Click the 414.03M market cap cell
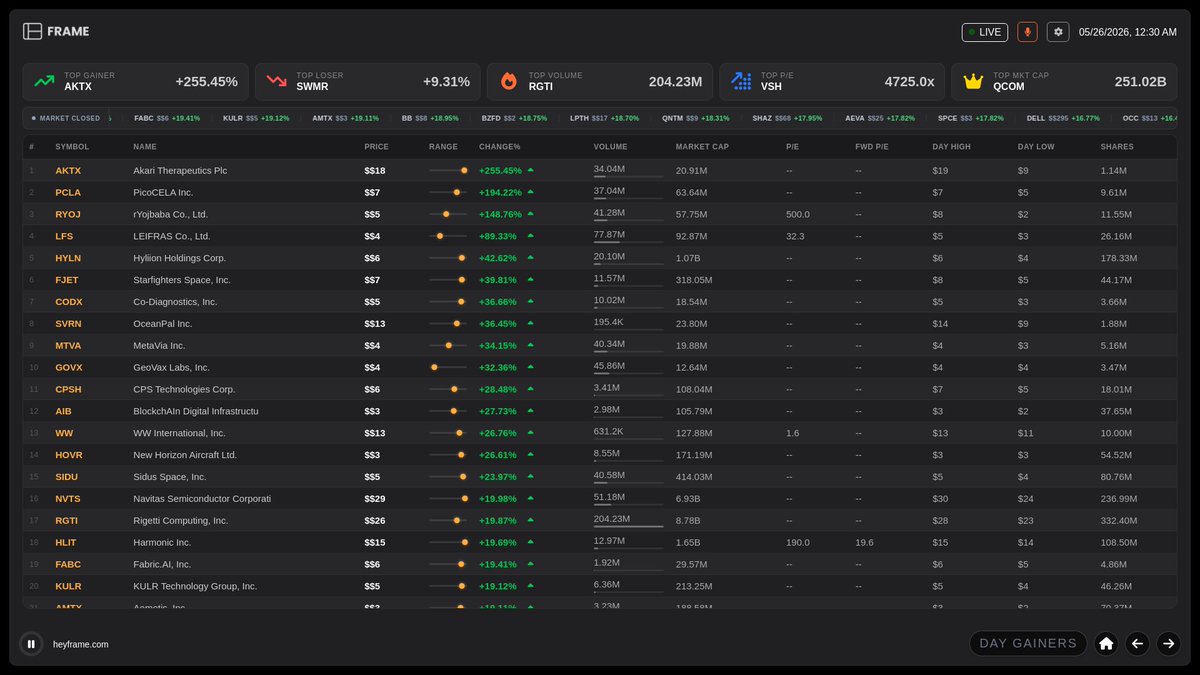 [x=694, y=476]
